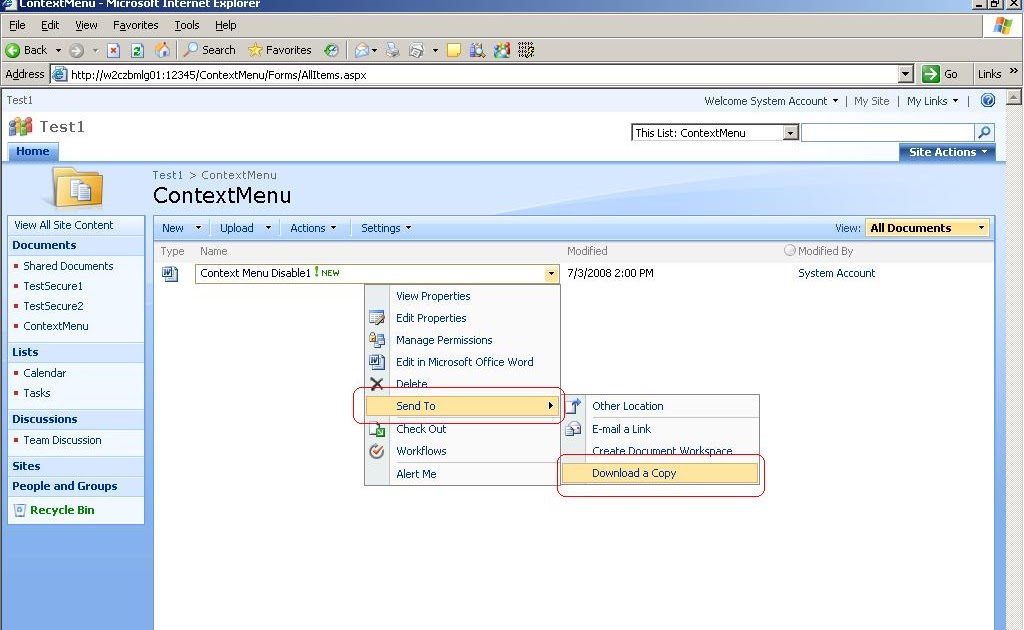Go to the browser Home page icon
This screenshot has width=1024, height=630.
point(162,50)
